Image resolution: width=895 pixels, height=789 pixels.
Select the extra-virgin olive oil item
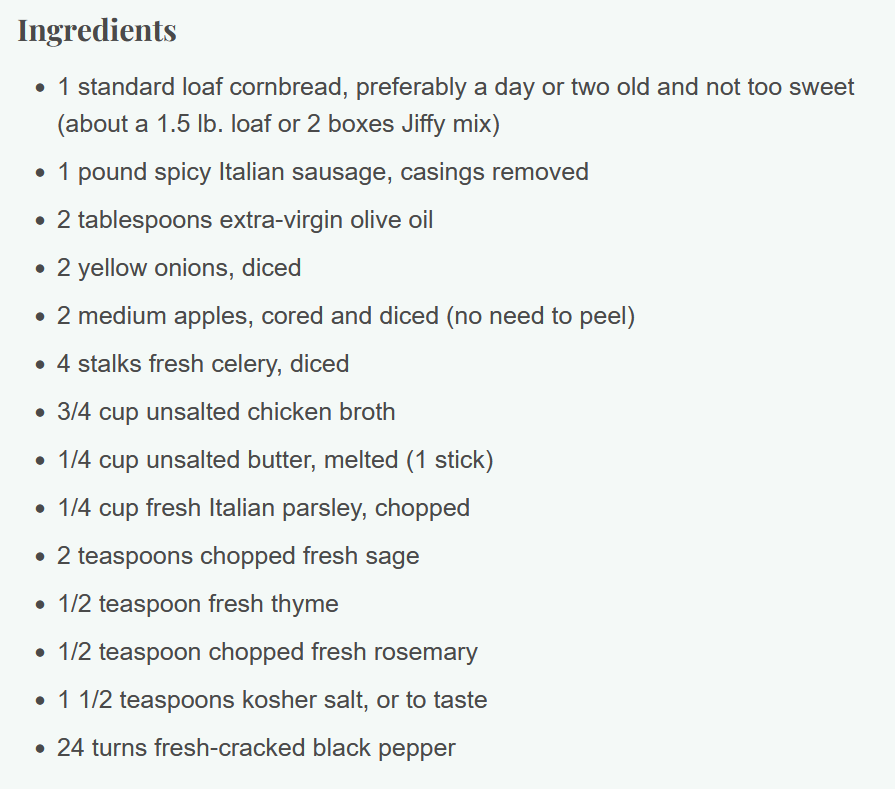245,220
